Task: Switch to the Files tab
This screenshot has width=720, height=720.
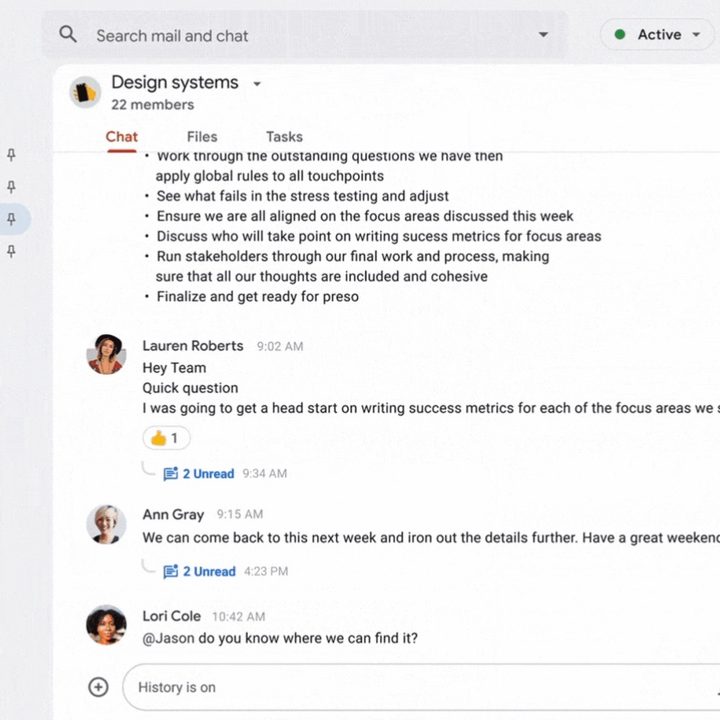Action: click(x=202, y=137)
